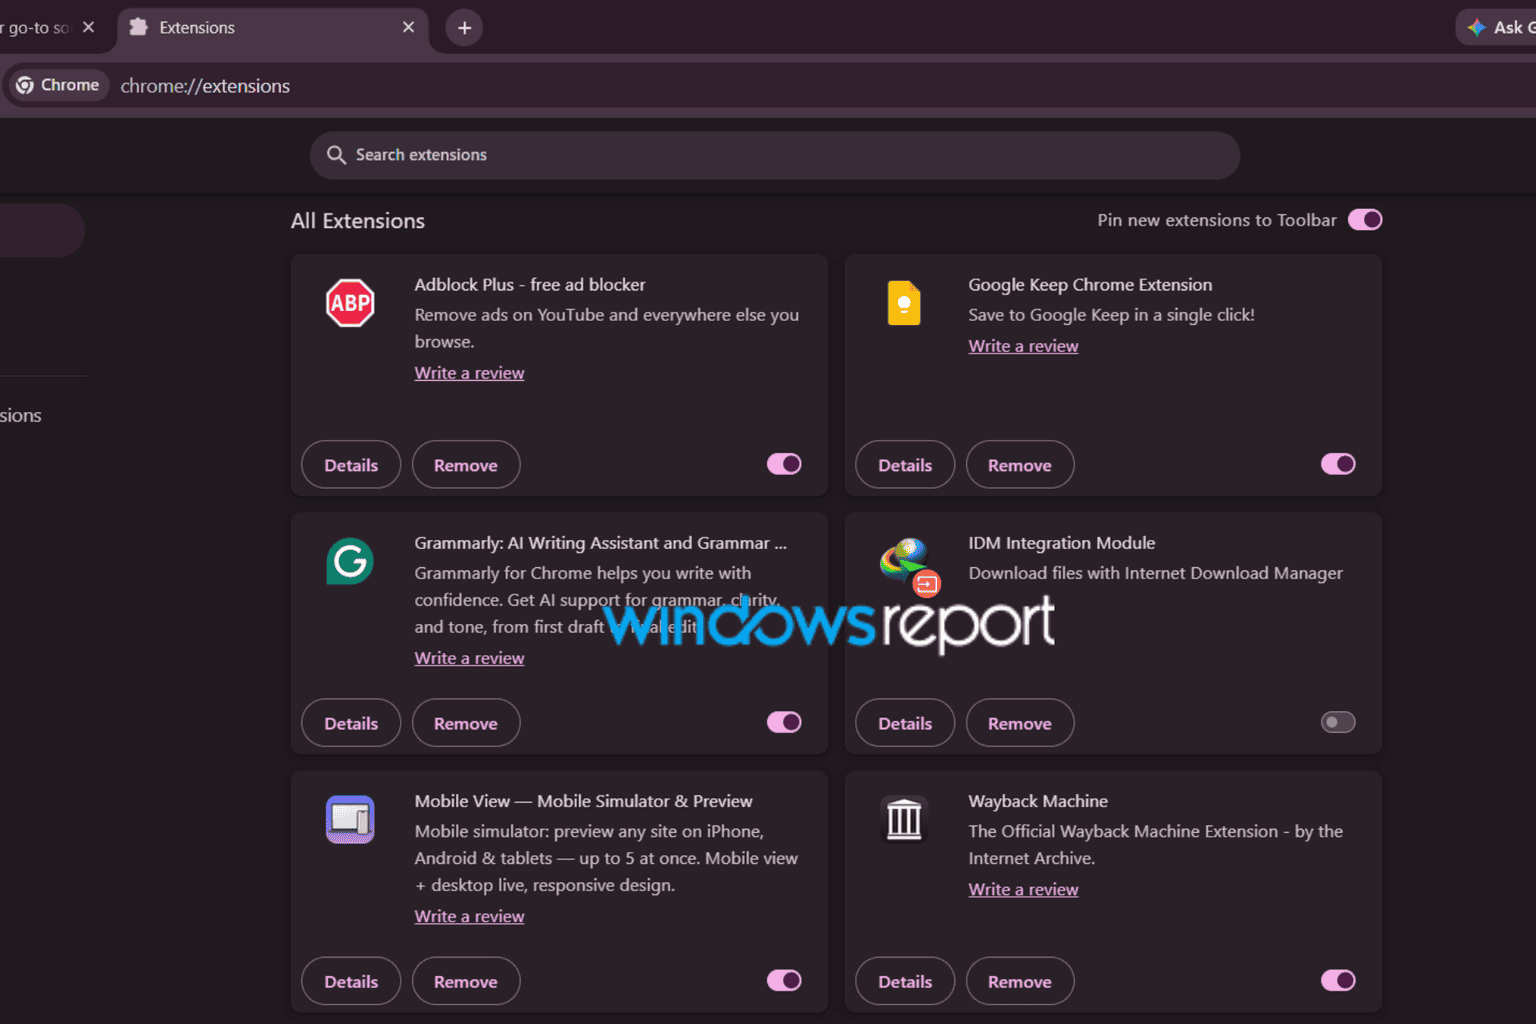The width and height of the screenshot is (1536, 1024).
Task: Focus the Search extensions field
Action: [775, 155]
